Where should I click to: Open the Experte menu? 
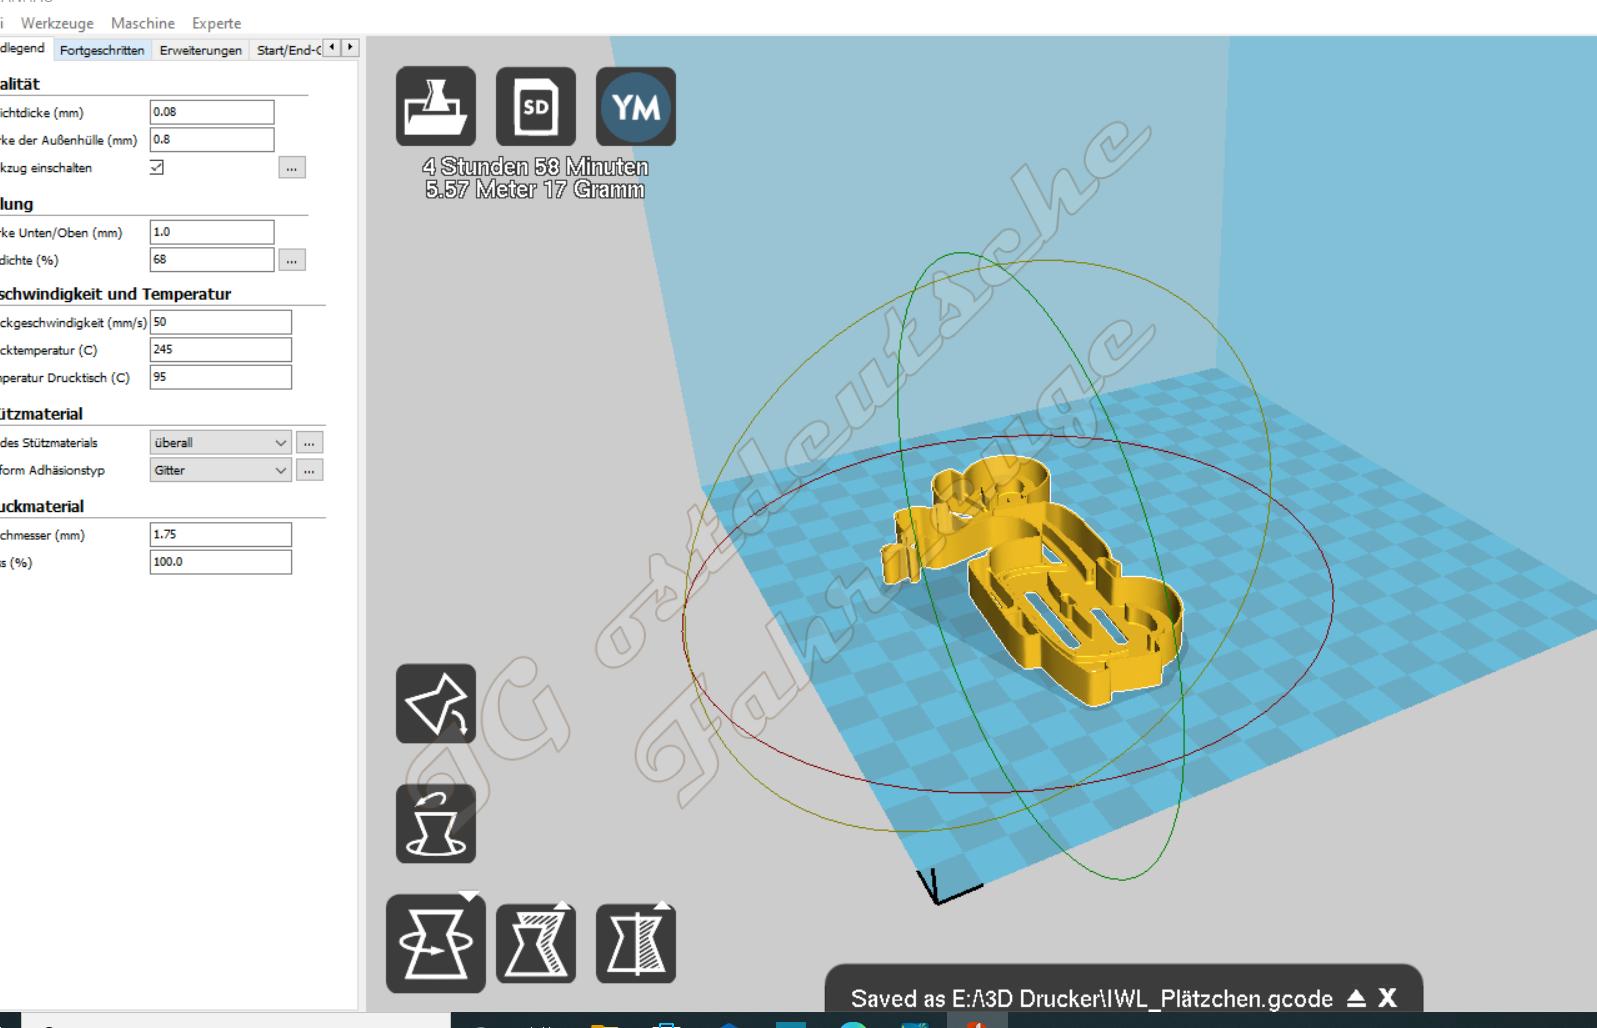[x=216, y=23]
